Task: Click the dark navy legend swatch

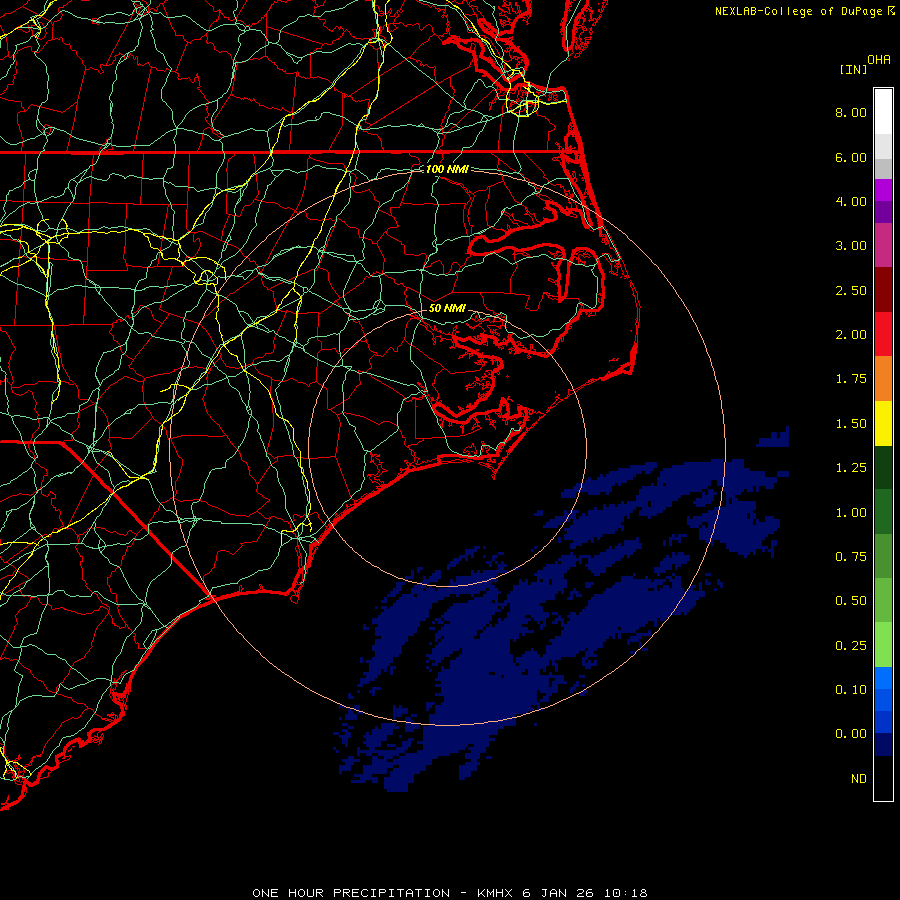Action: [x=883, y=745]
